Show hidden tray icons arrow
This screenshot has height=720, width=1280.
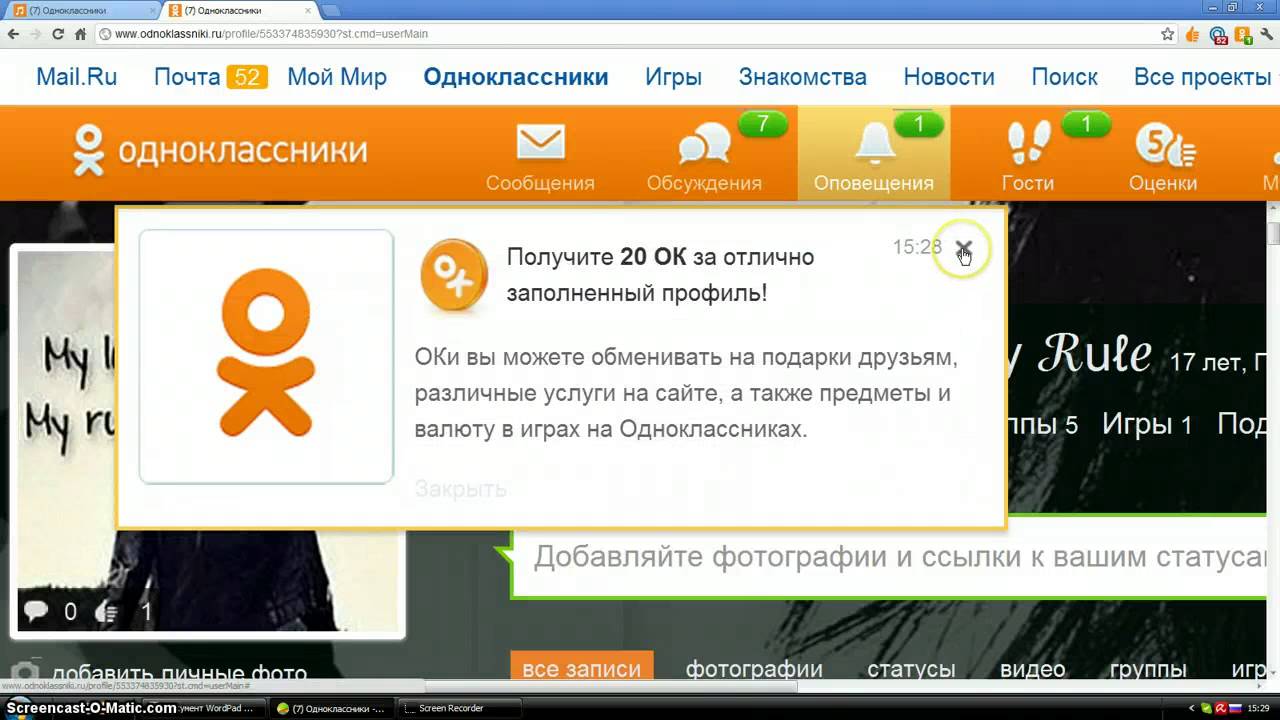pyautogui.click(x=1191, y=708)
